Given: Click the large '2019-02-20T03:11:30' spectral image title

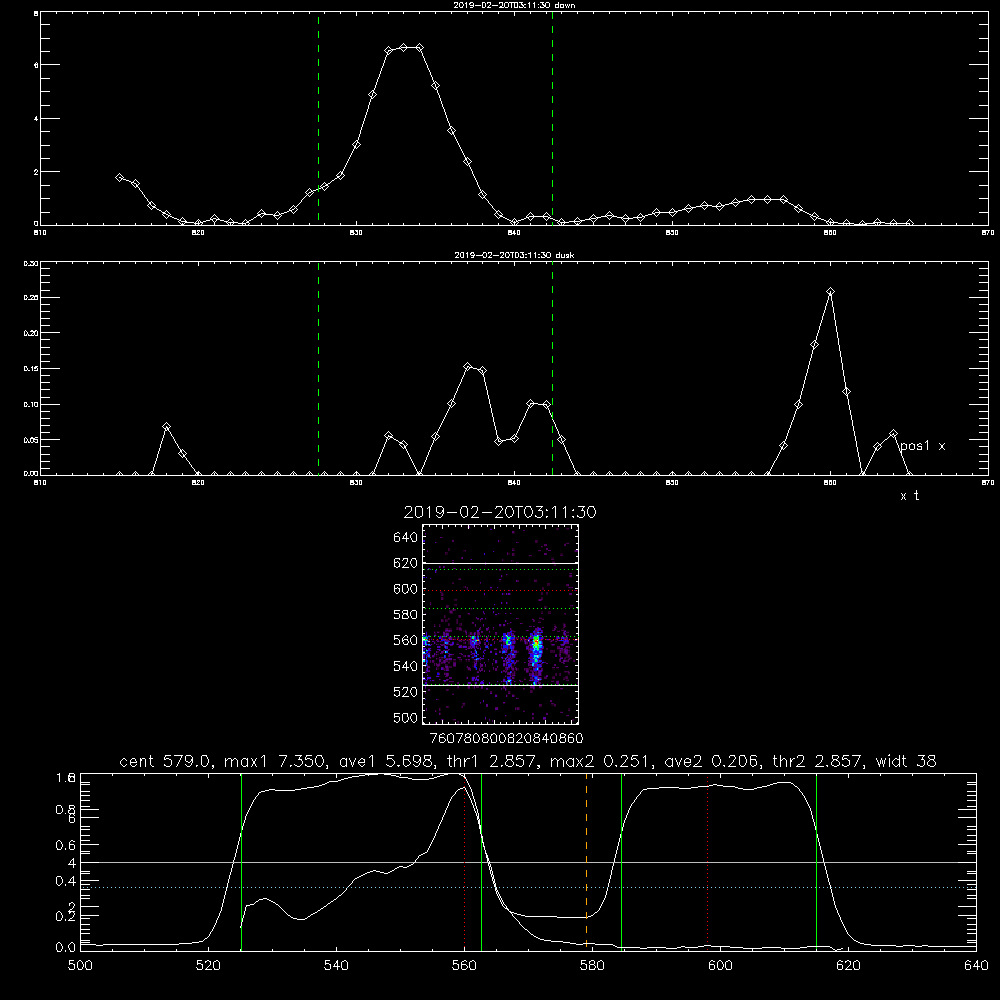Looking at the screenshot, I should pyautogui.click(x=500, y=512).
